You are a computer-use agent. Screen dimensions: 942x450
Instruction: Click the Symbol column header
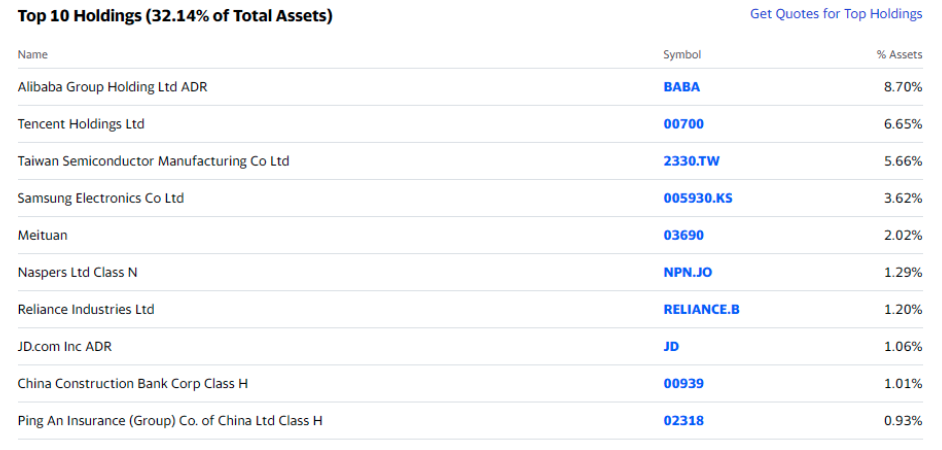coord(682,55)
